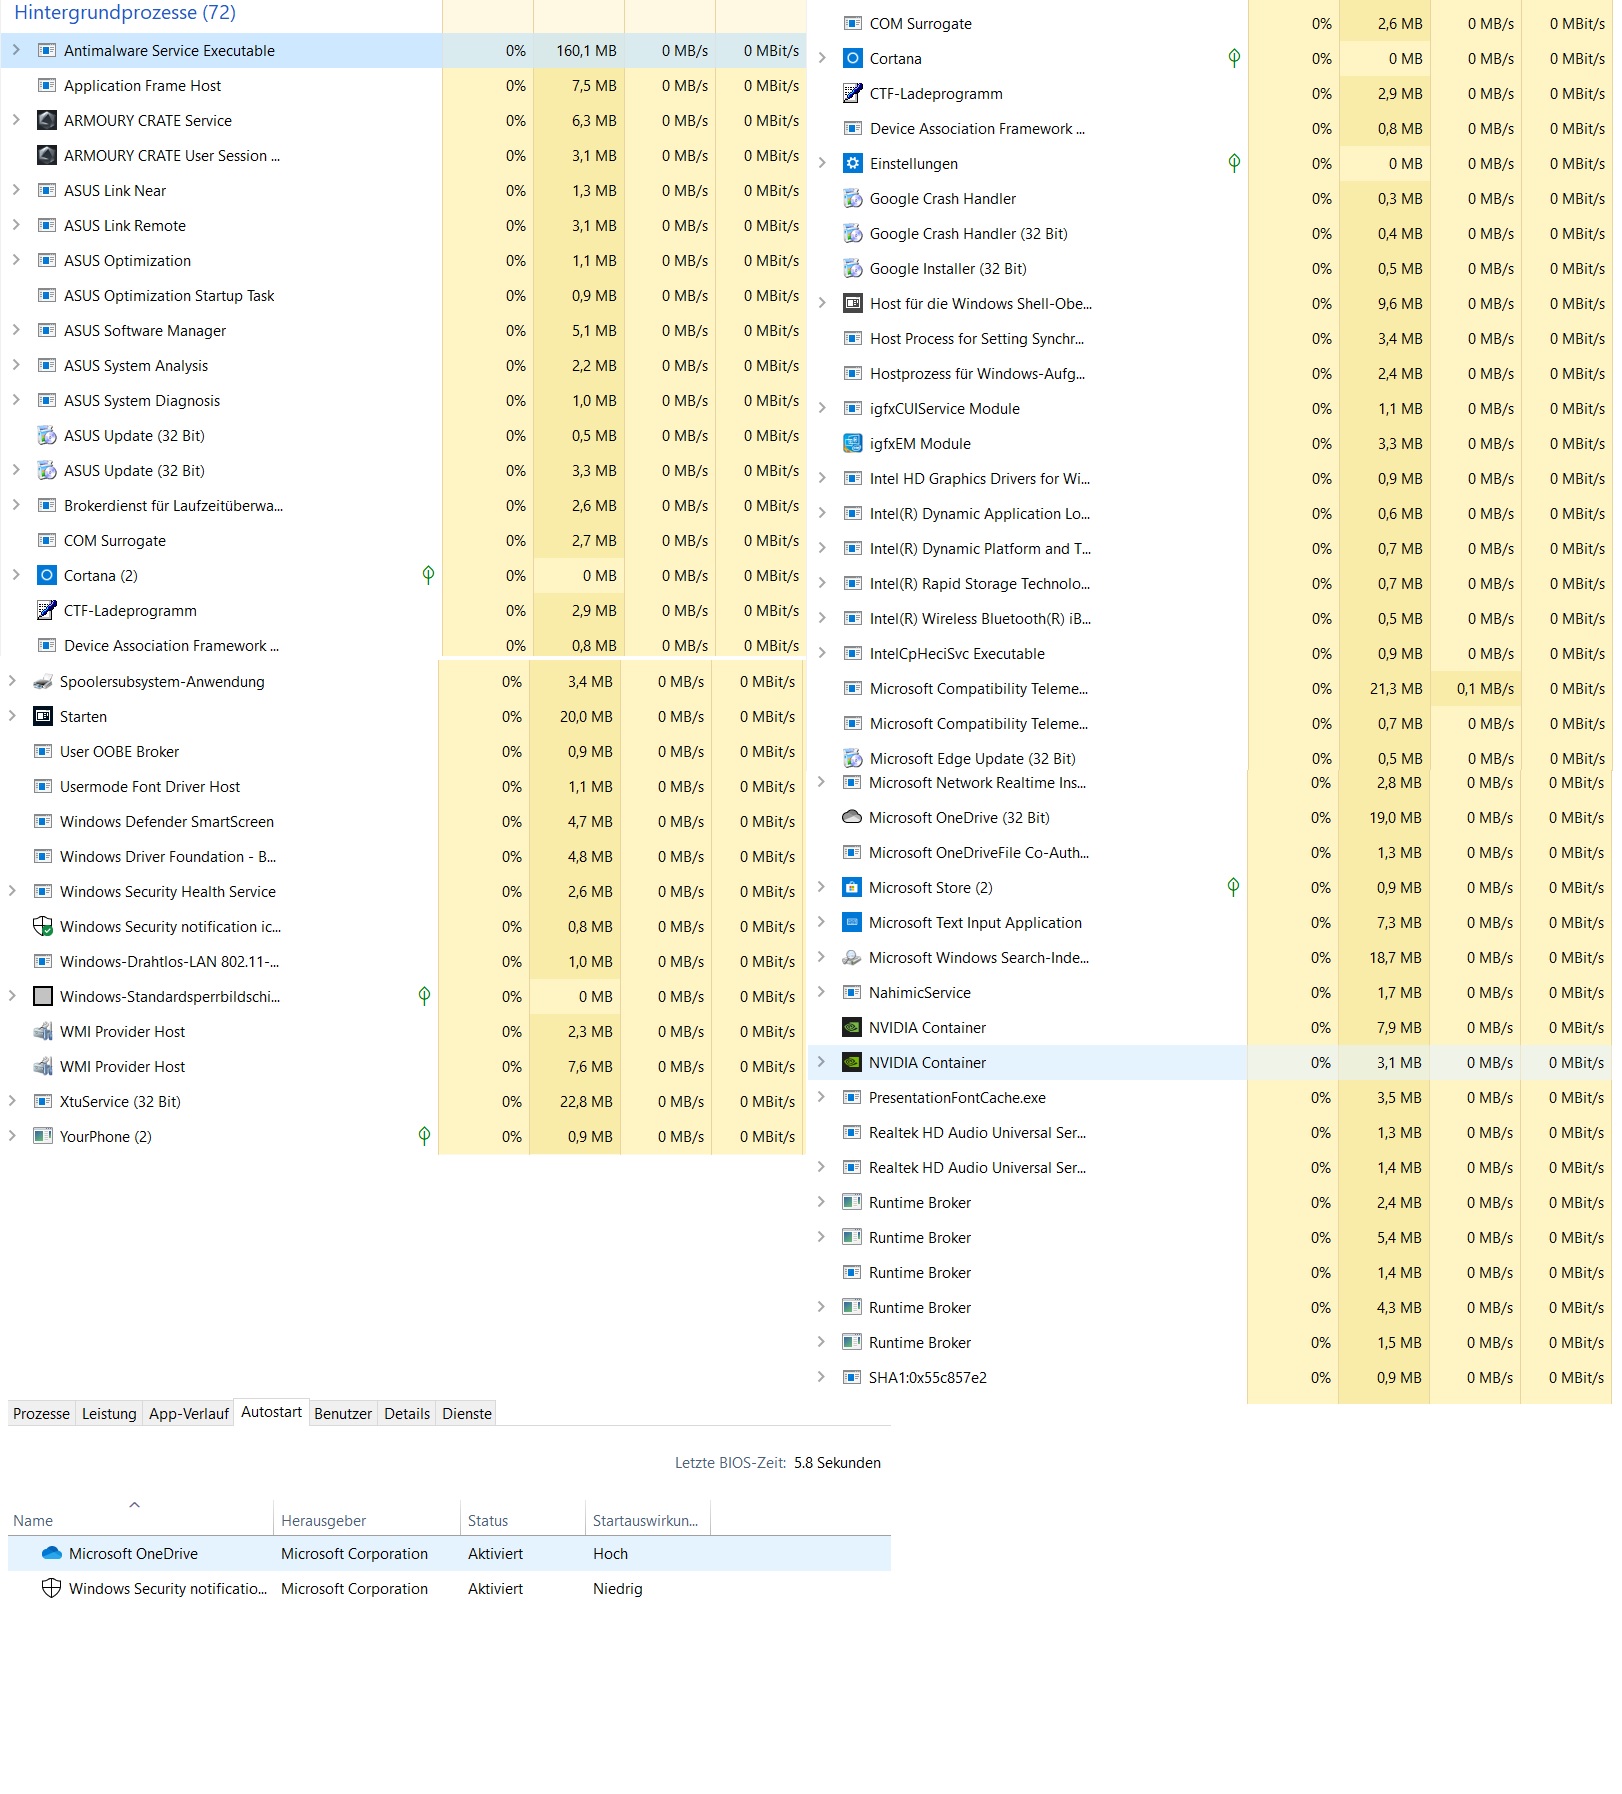Select the Microsoft OneDrive autostart entry

click(449, 1554)
